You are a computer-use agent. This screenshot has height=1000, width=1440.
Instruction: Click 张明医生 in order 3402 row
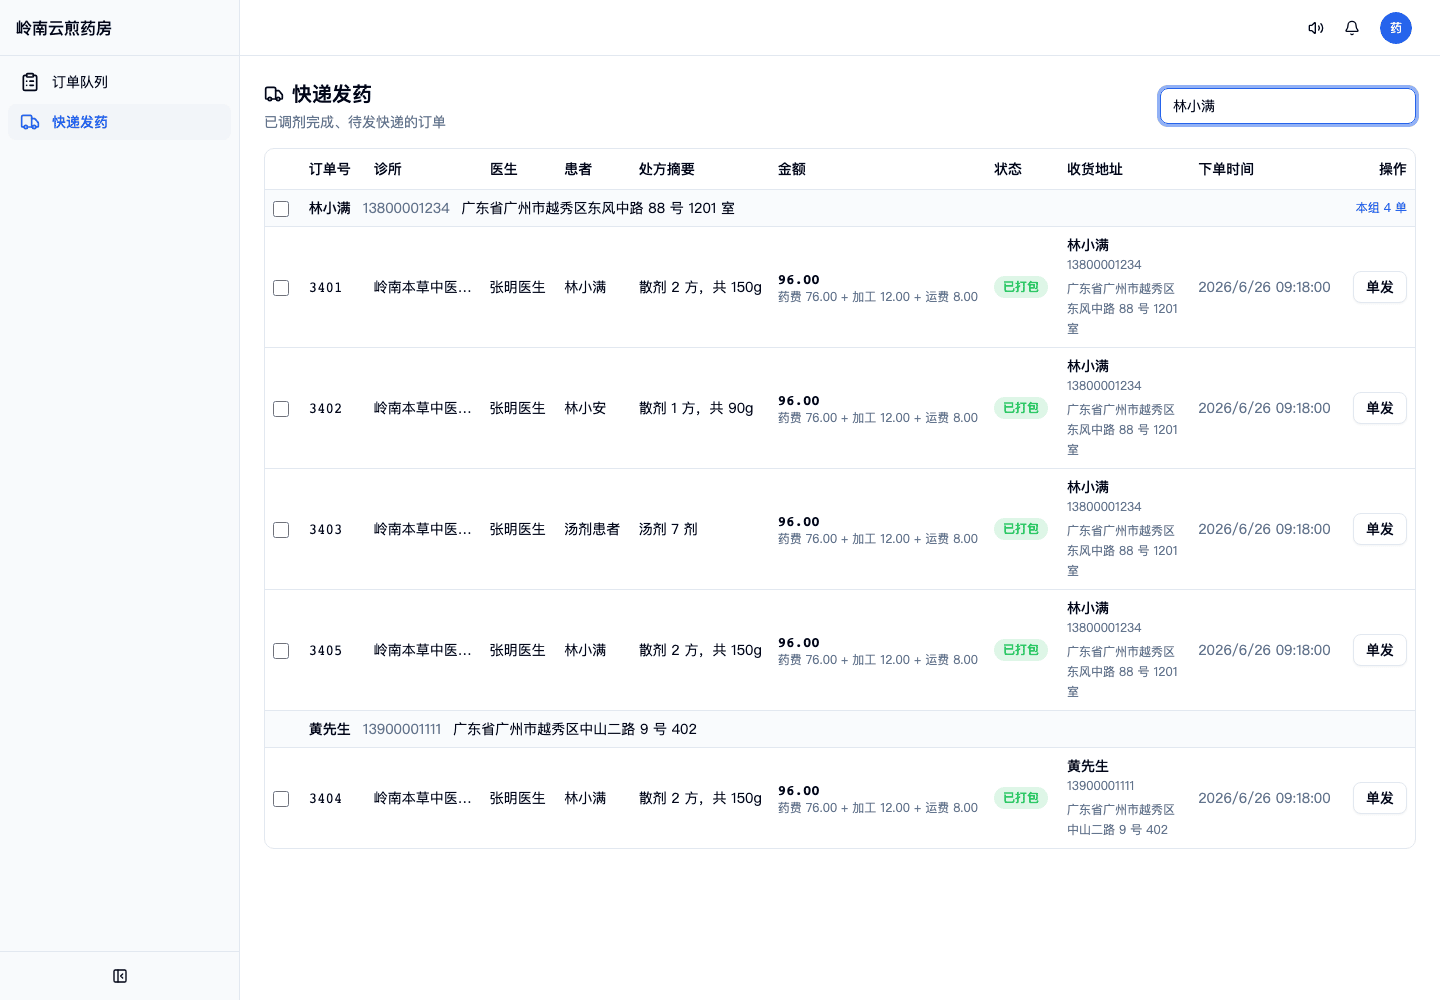click(x=518, y=408)
